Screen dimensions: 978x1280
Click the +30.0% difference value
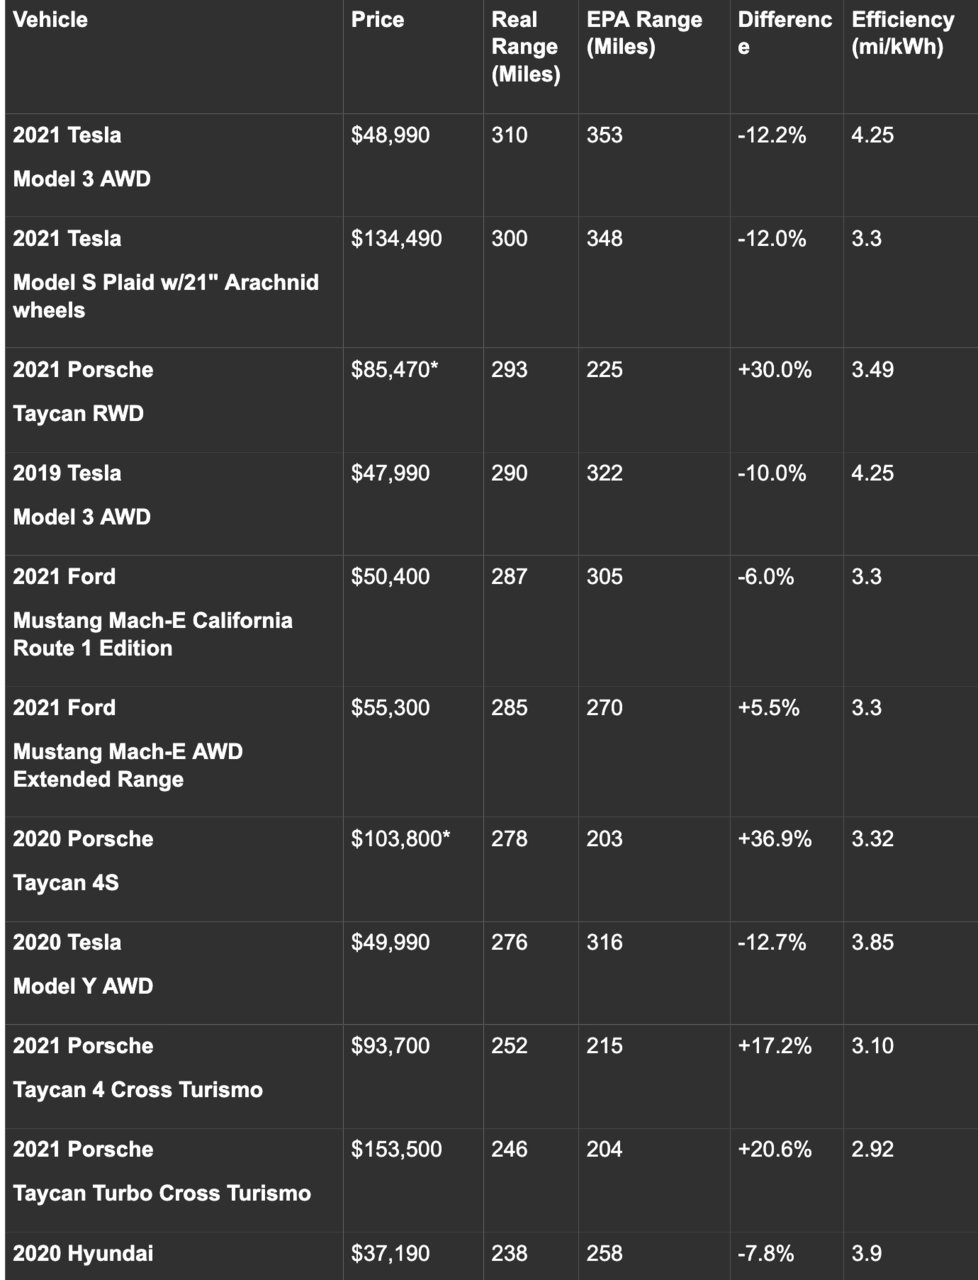click(x=774, y=370)
